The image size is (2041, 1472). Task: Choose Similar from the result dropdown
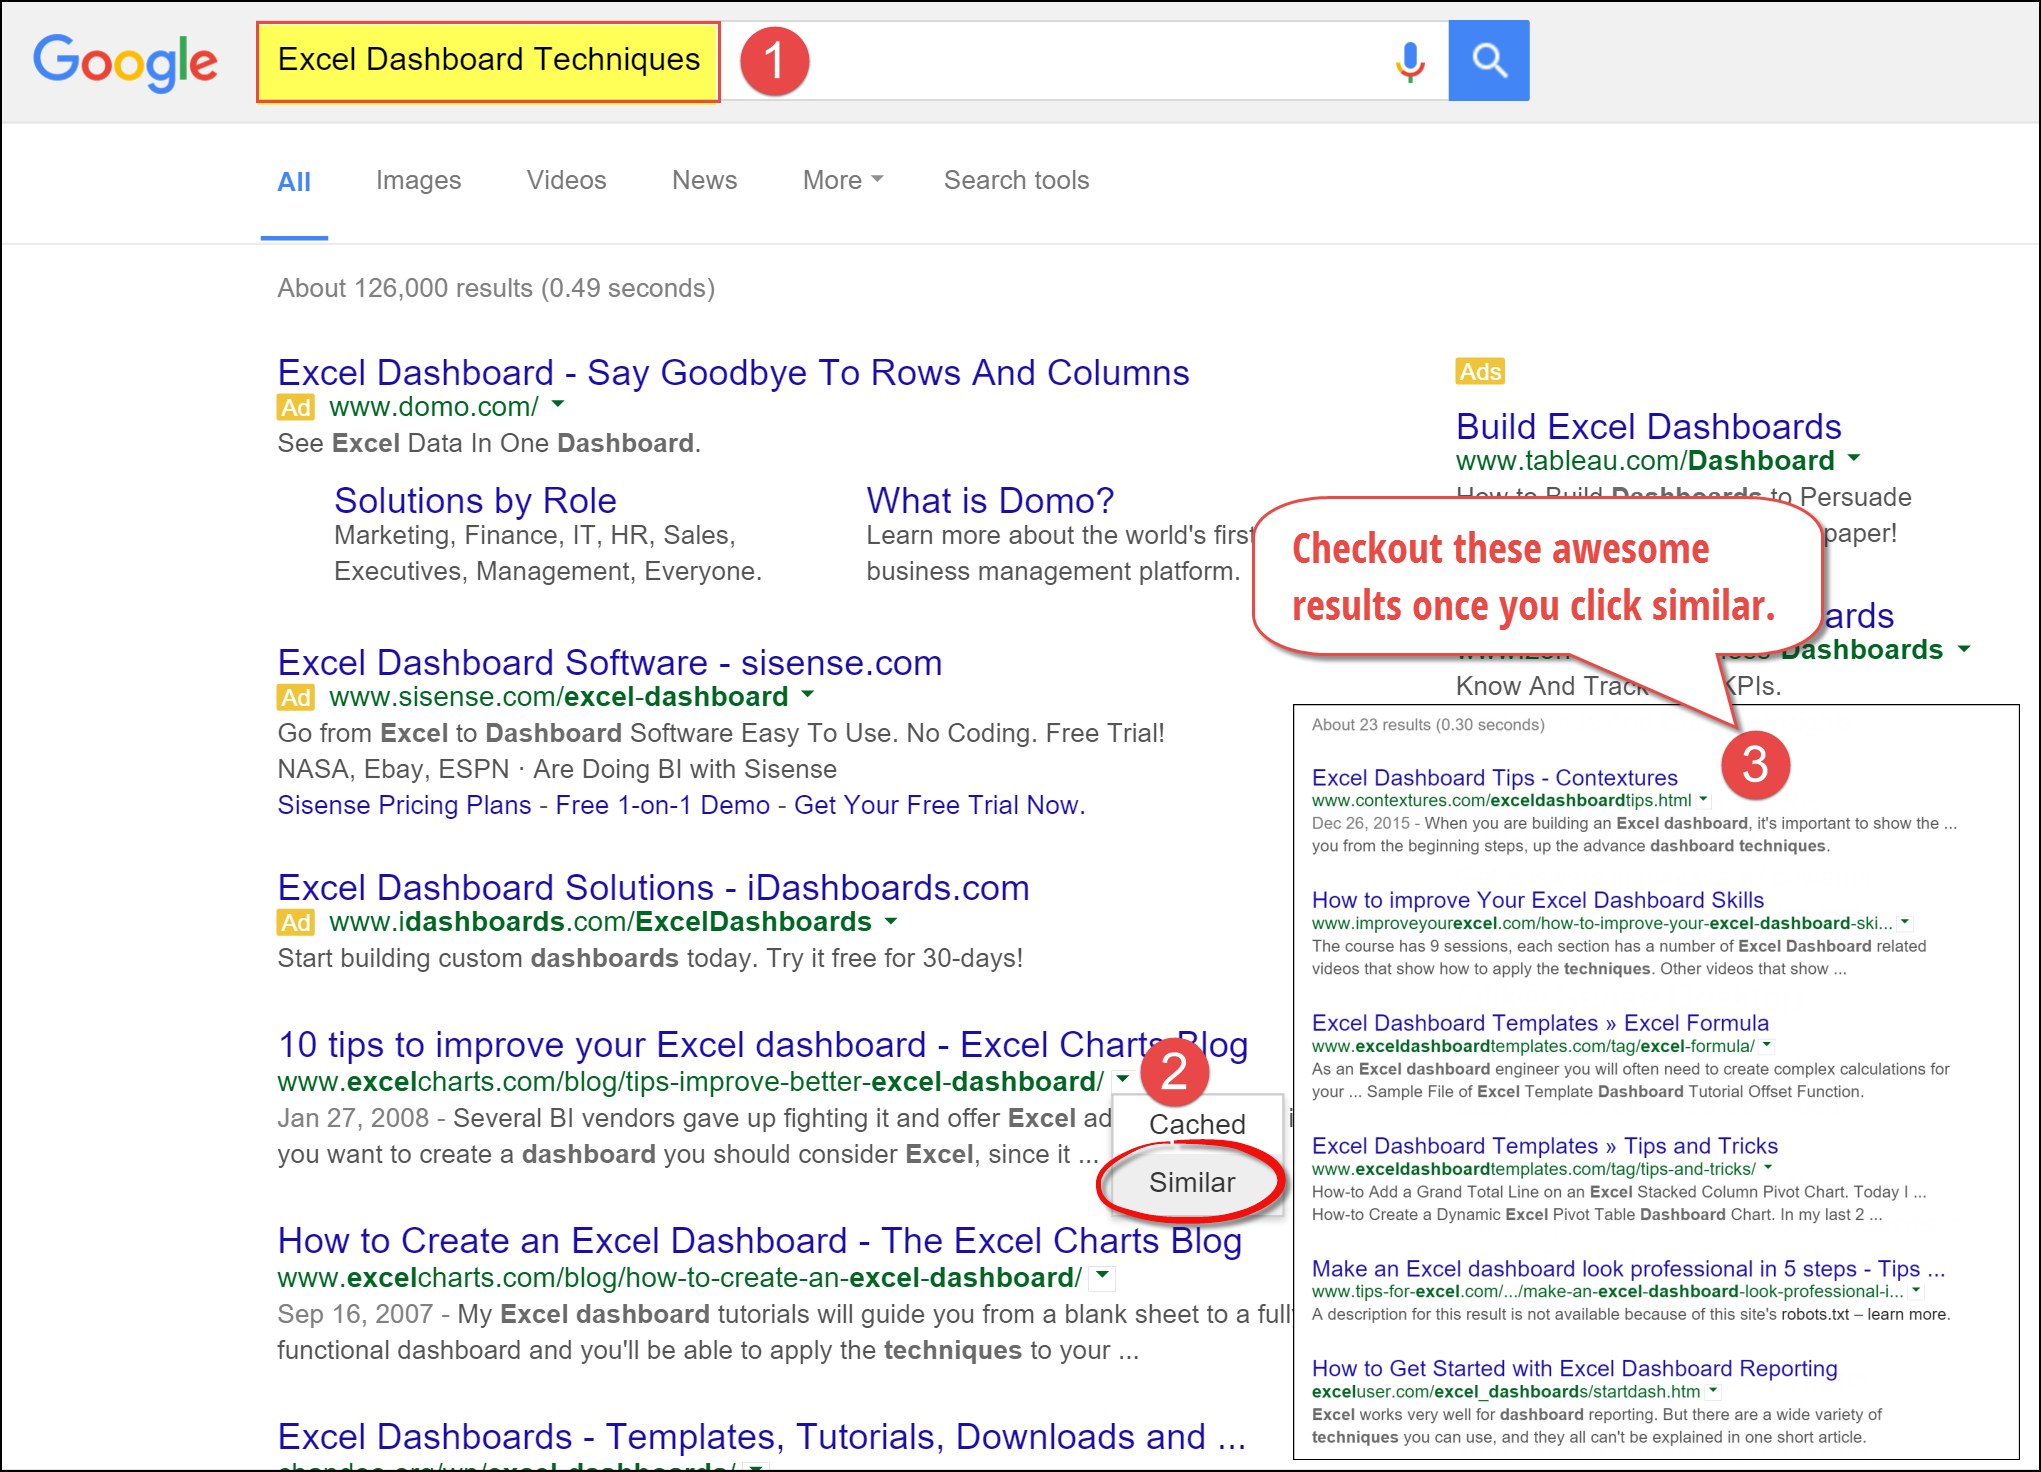point(1192,1182)
